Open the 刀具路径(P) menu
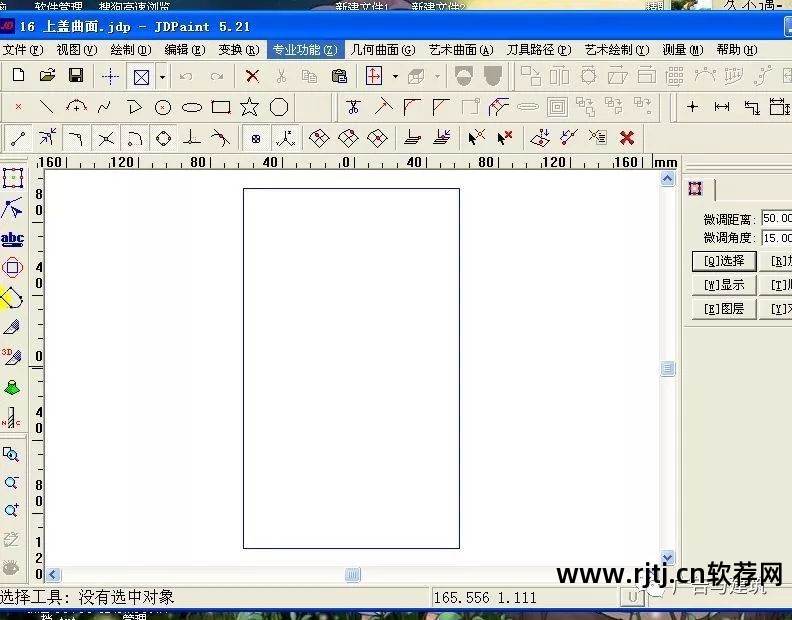 pyautogui.click(x=539, y=50)
